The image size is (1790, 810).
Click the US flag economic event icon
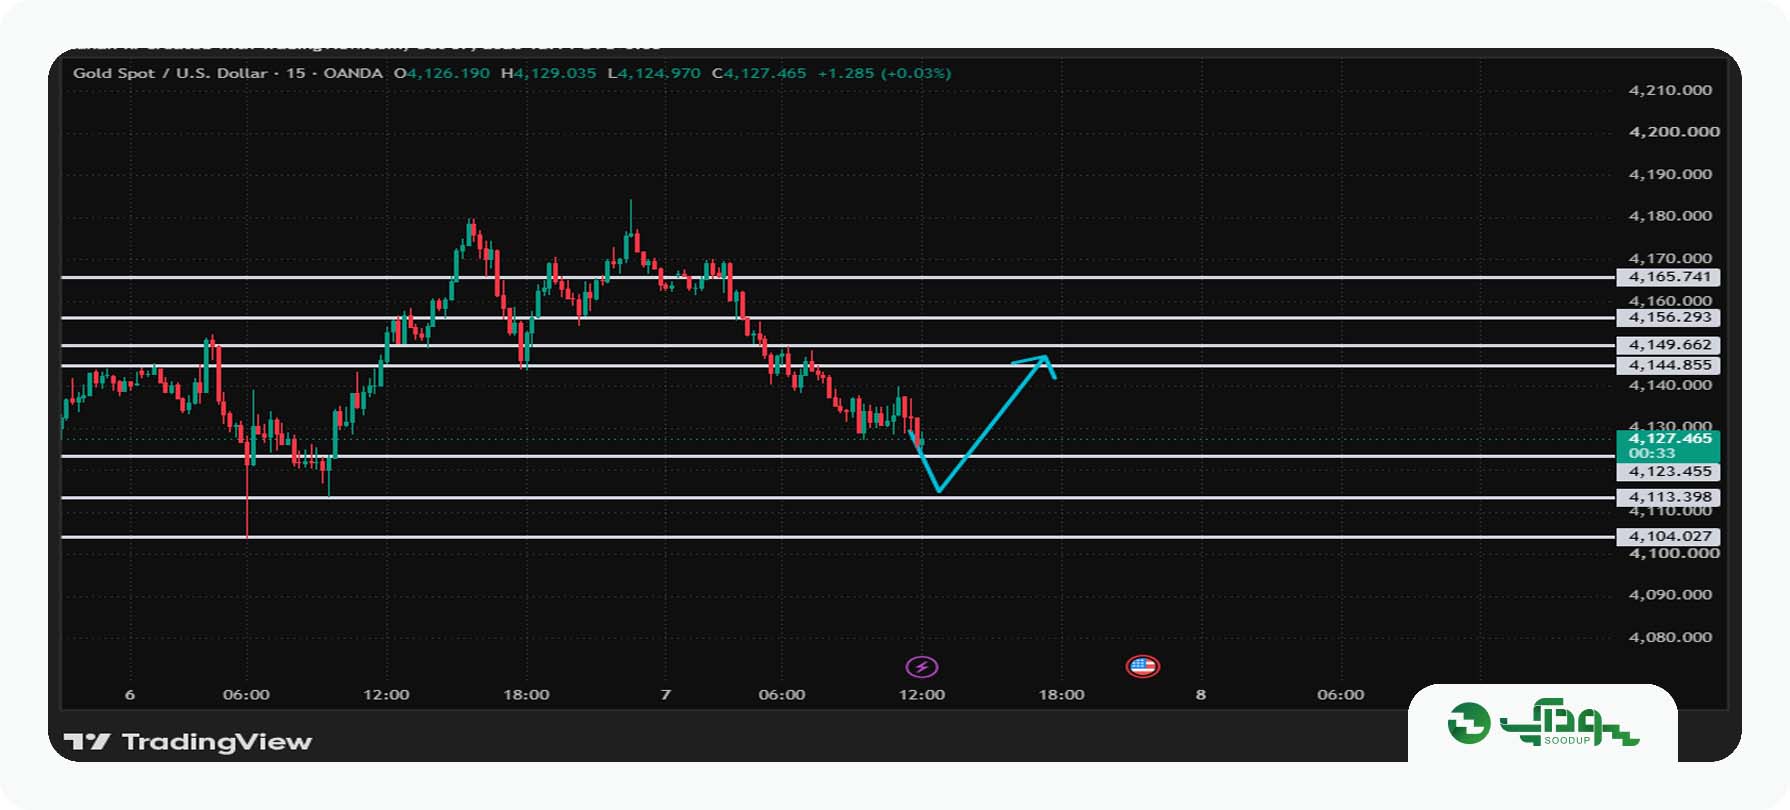pos(1142,666)
